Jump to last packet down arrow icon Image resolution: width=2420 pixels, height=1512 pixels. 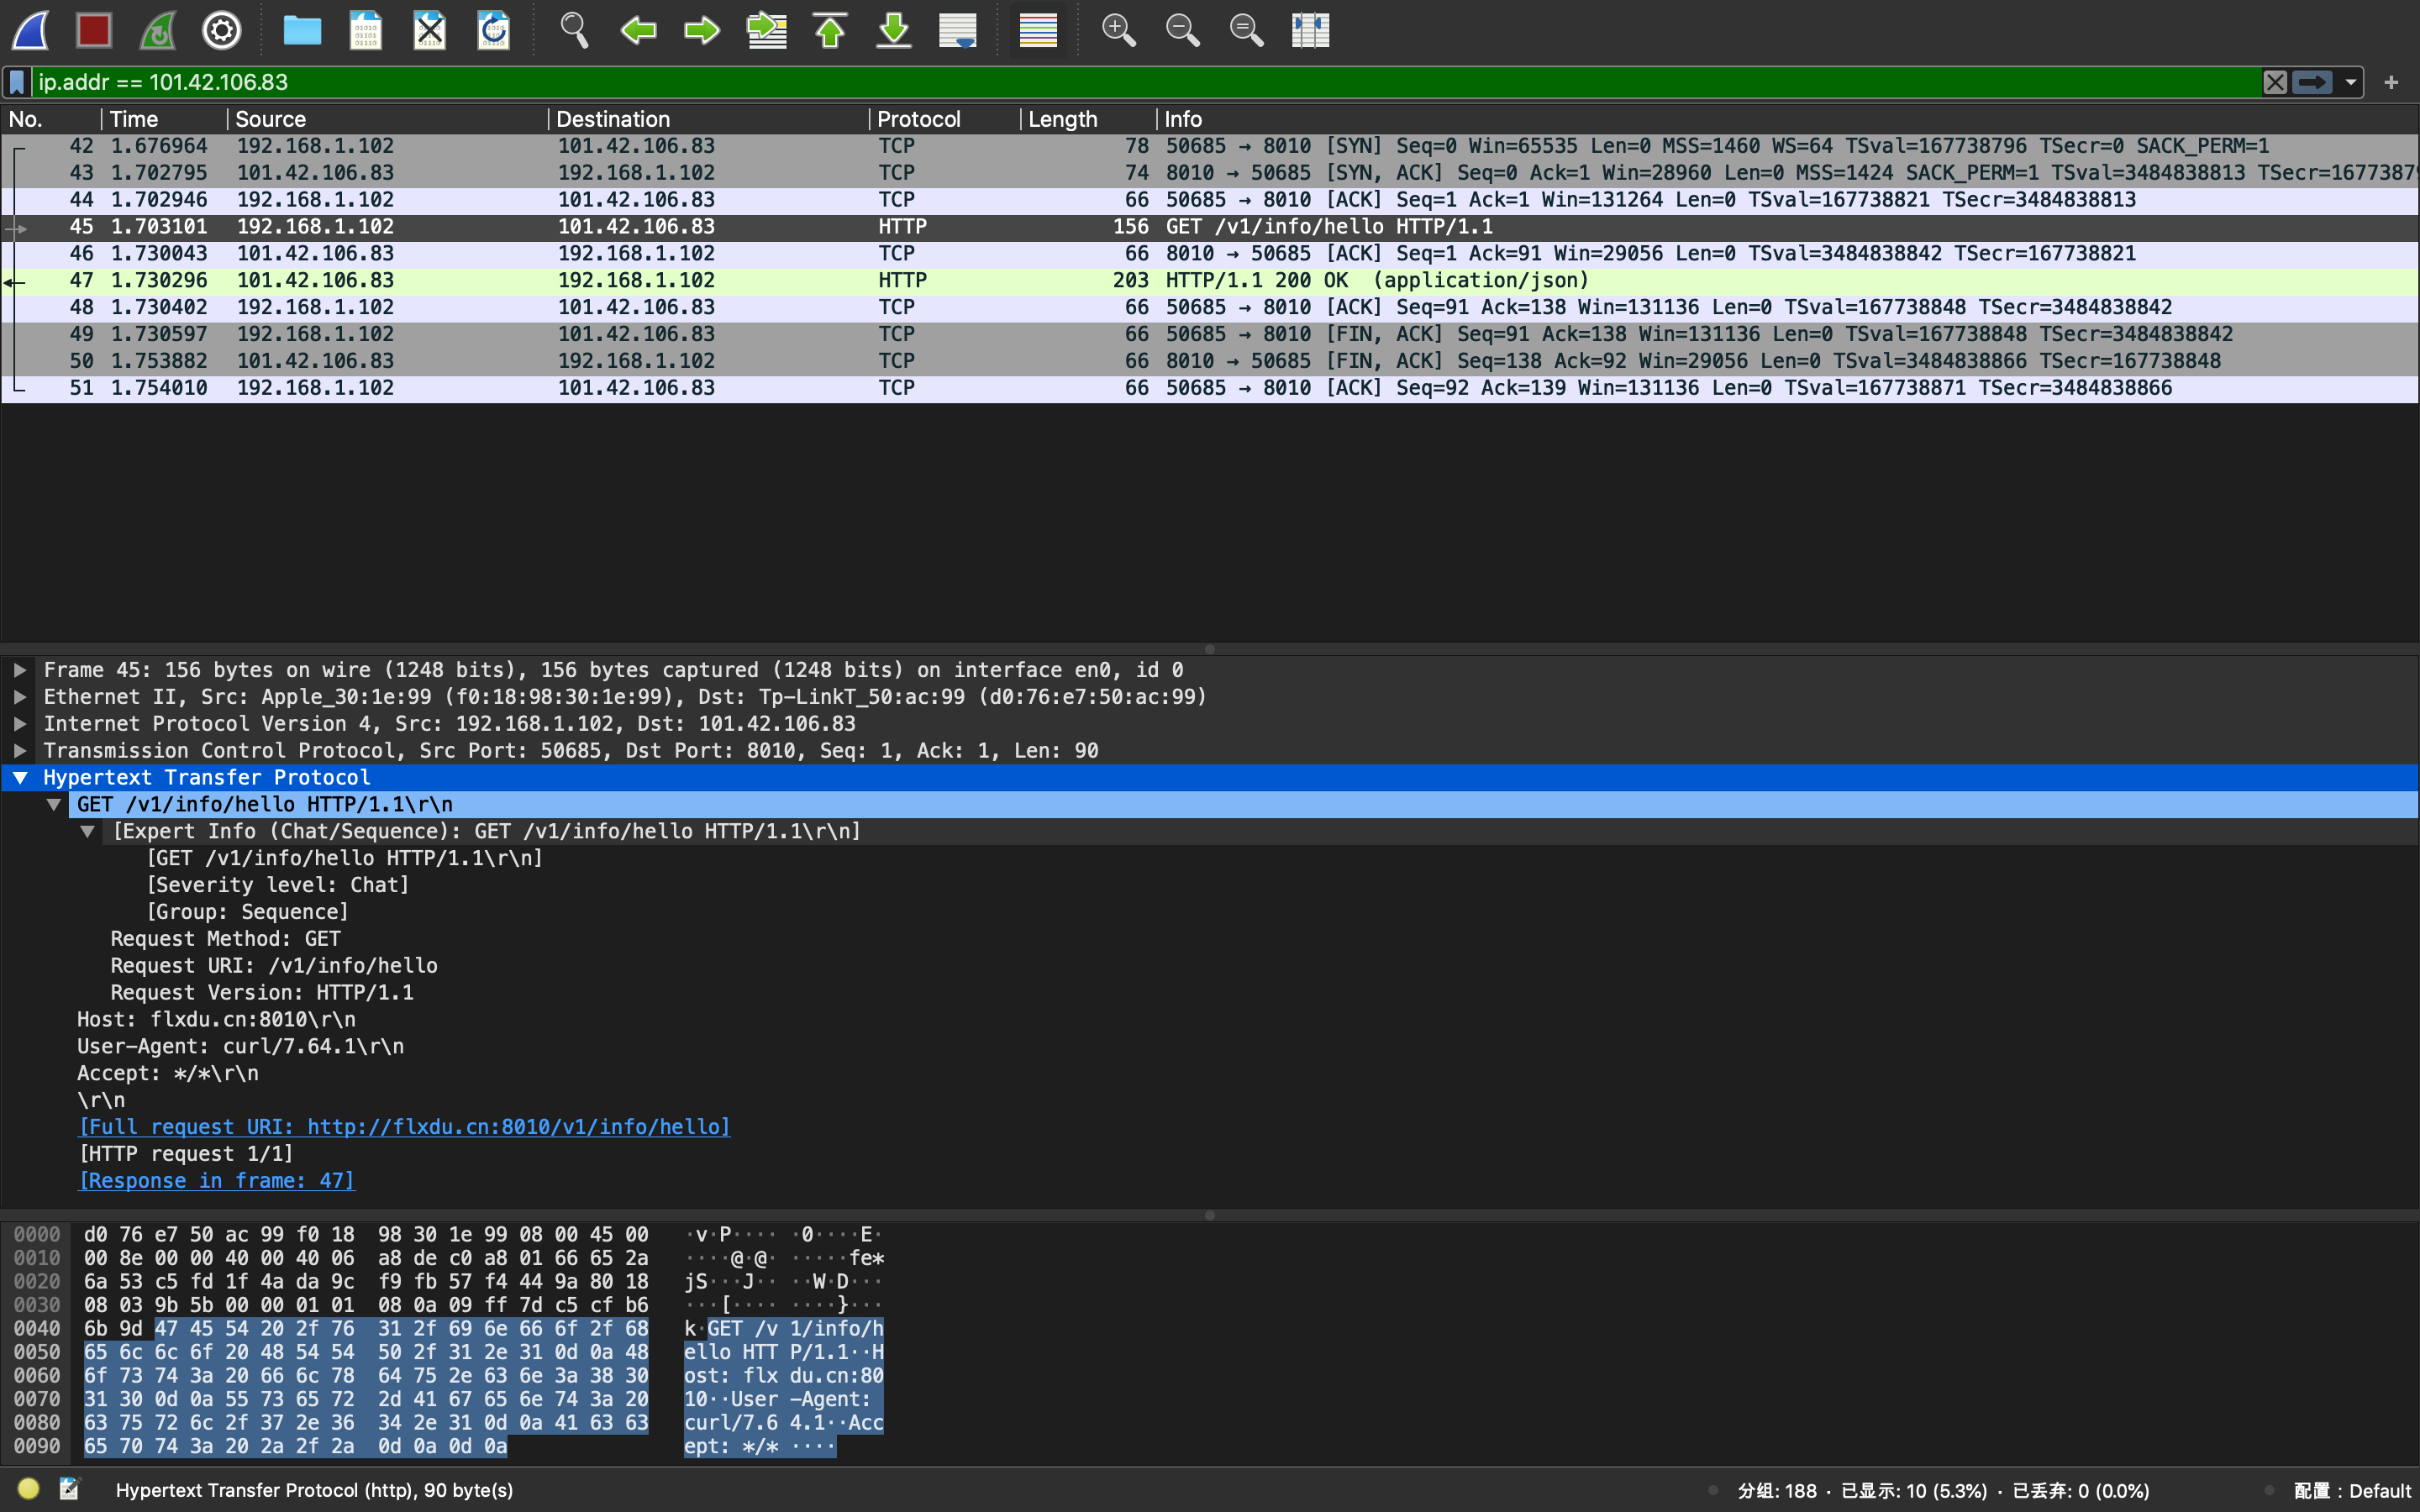894,30
